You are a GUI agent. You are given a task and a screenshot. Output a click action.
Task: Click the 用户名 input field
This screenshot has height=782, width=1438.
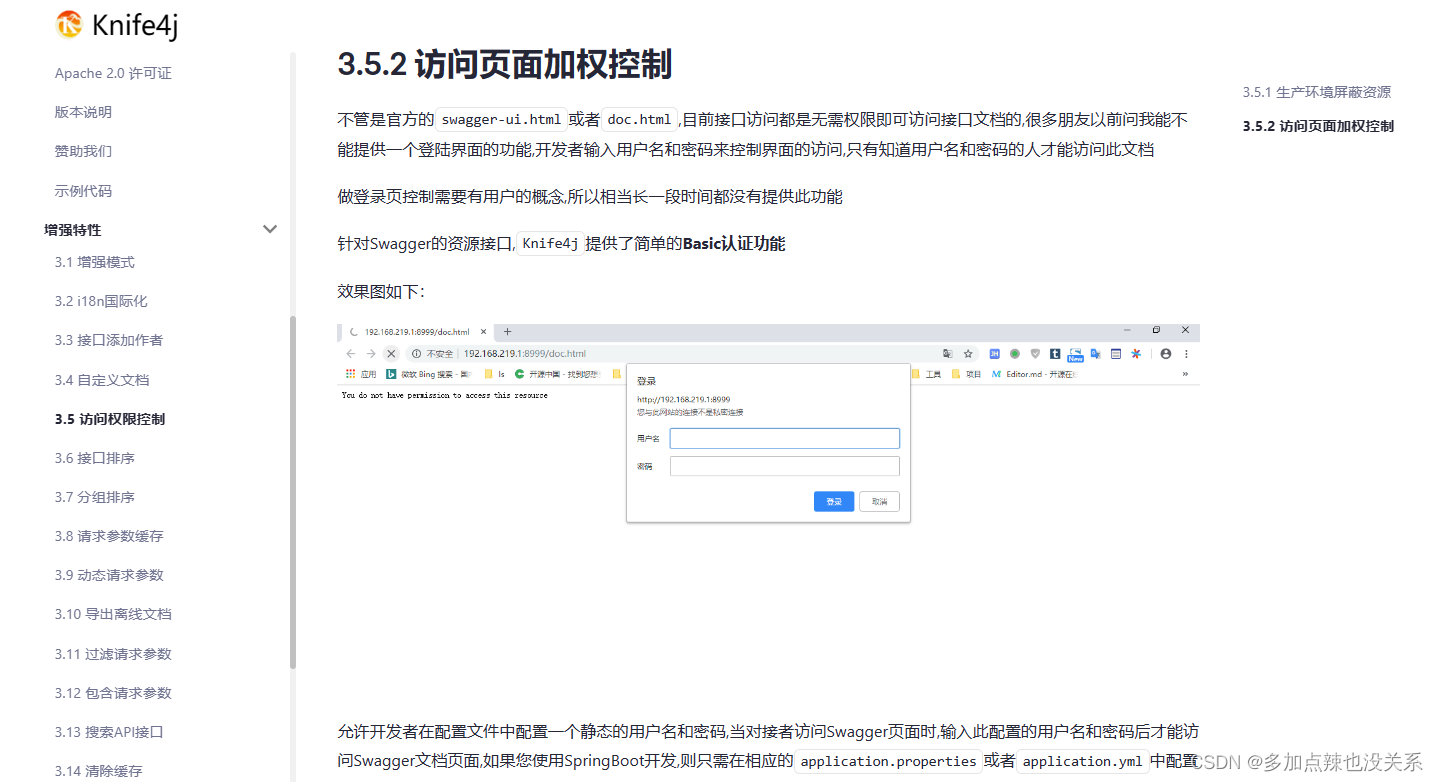785,438
